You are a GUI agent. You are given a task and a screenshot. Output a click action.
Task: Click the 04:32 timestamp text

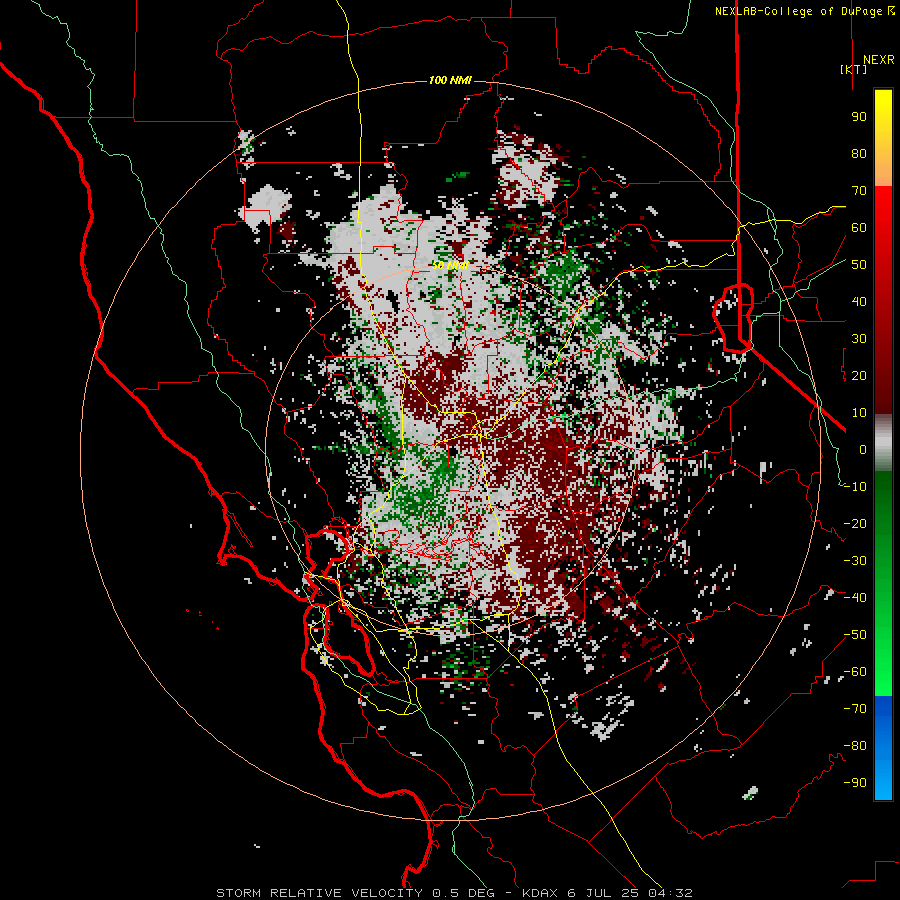coord(672,893)
